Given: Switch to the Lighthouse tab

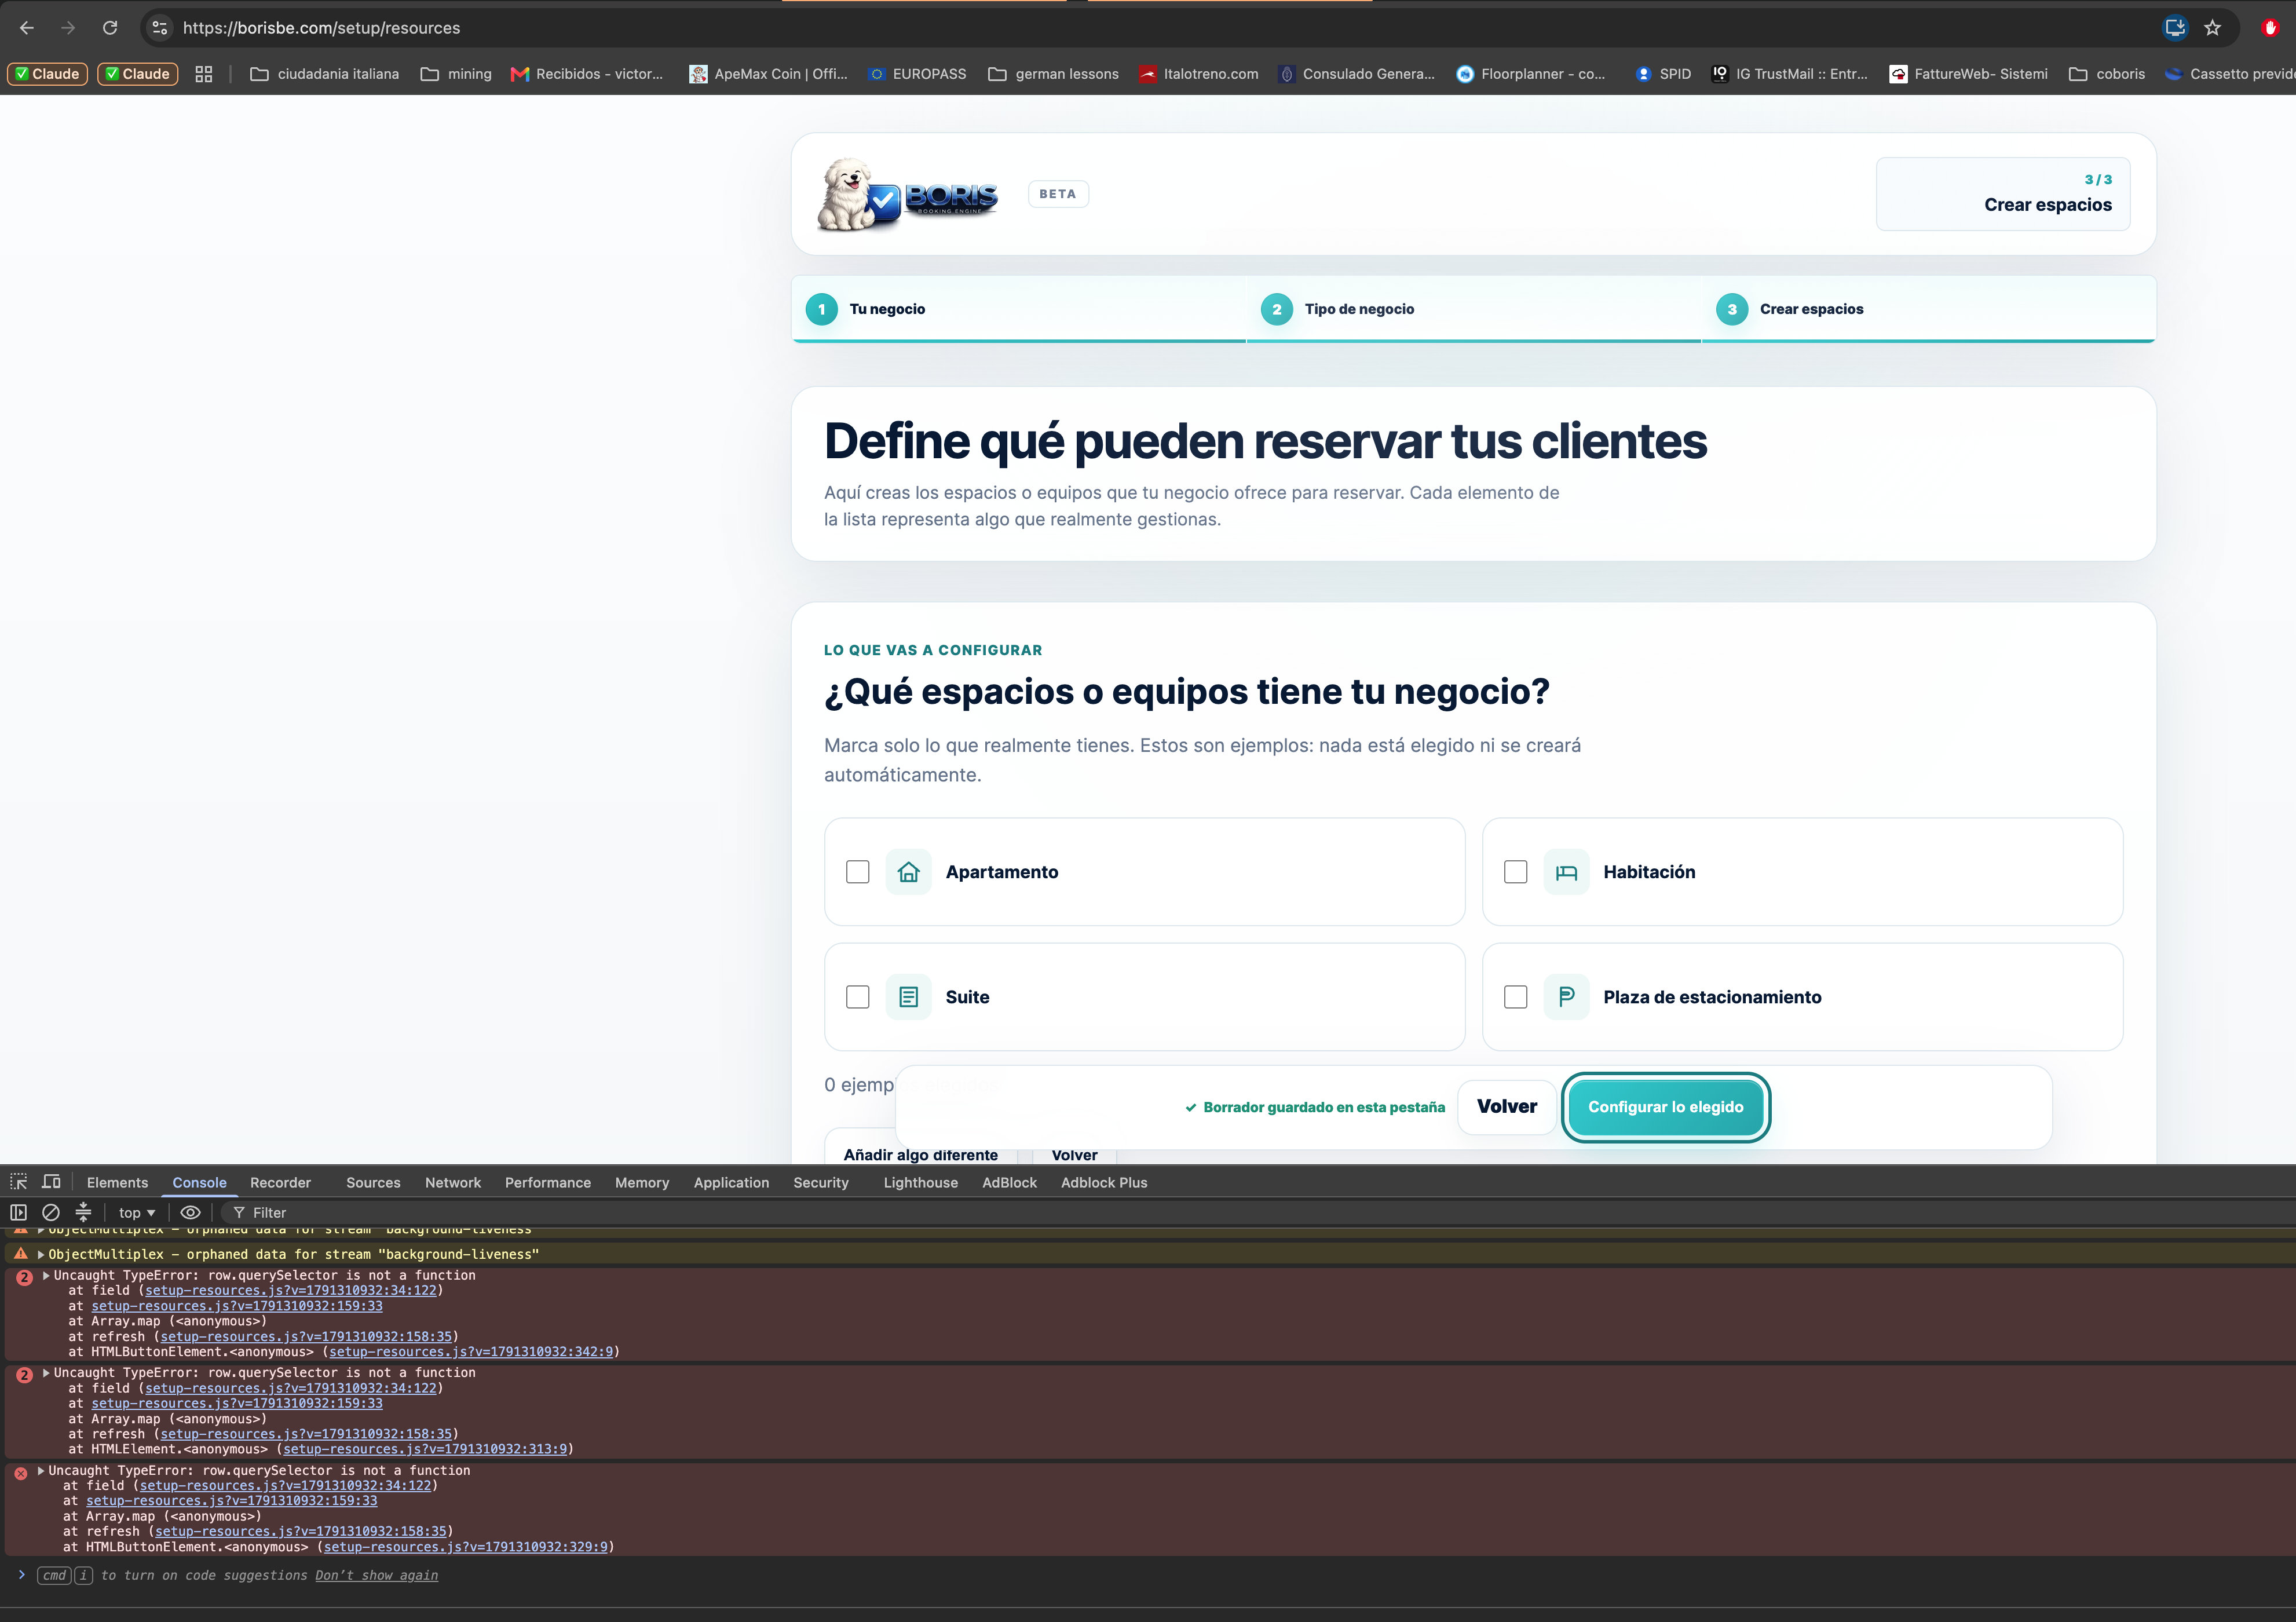Looking at the screenshot, I should tap(921, 1182).
